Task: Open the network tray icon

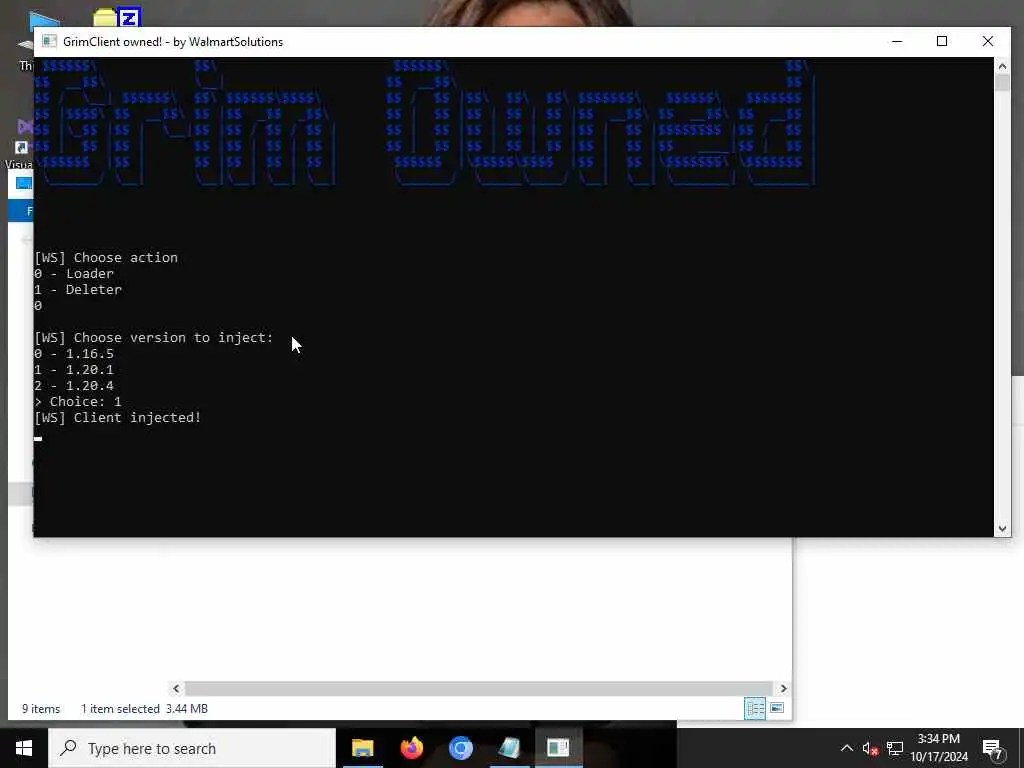Action: pyautogui.click(x=895, y=748)
